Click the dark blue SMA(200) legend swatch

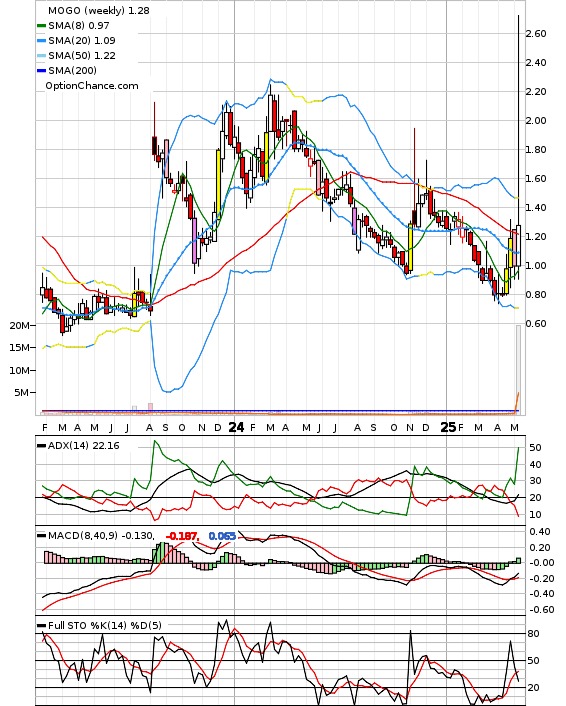click(x=41, y=70)
